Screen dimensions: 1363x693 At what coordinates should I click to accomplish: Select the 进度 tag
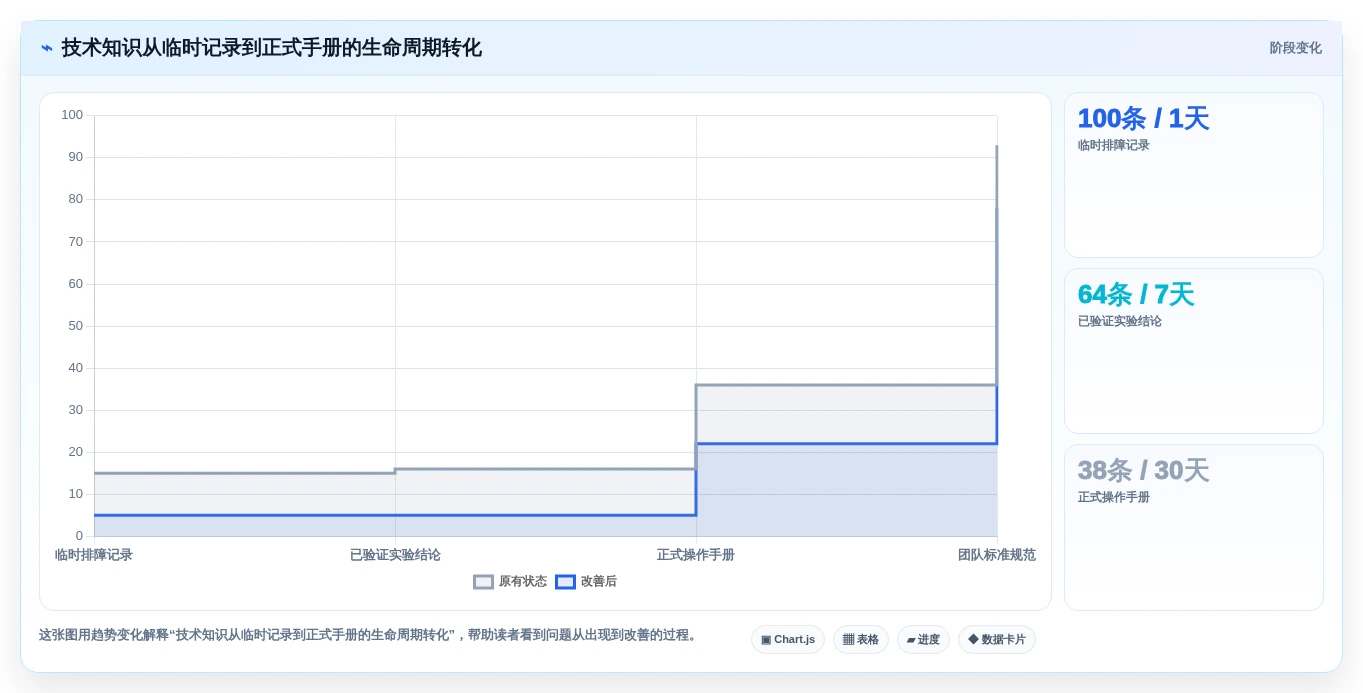[x=923, y=640]
